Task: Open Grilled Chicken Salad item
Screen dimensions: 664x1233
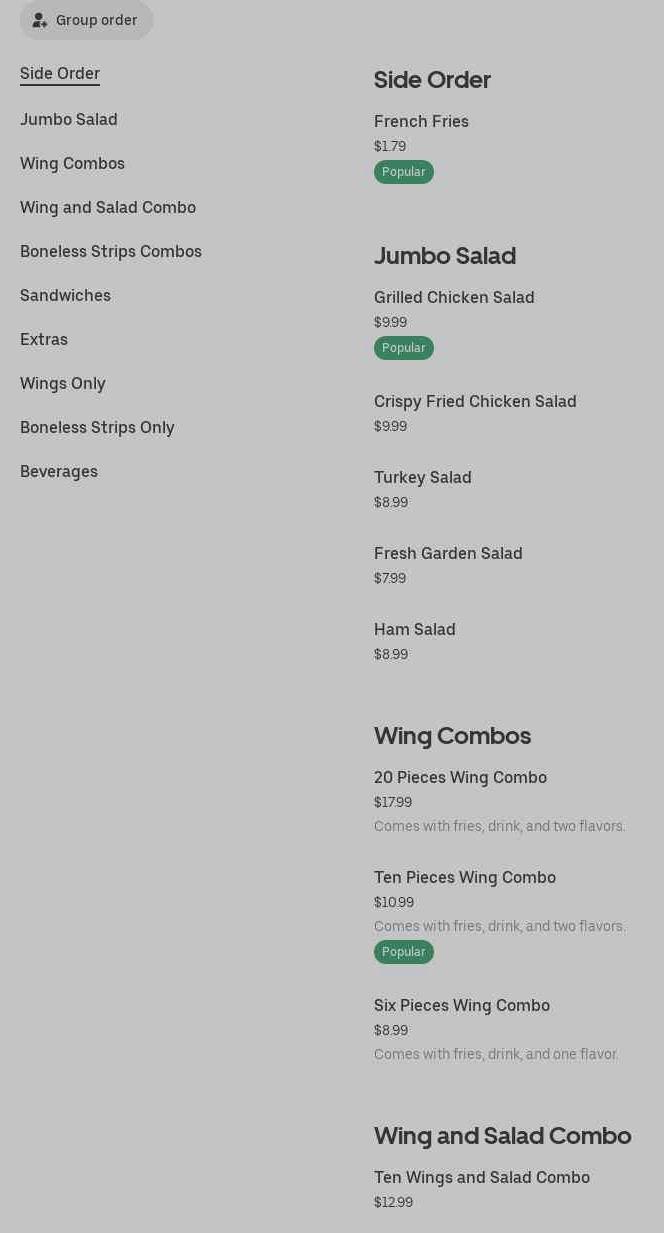Action: click(454, 298)
